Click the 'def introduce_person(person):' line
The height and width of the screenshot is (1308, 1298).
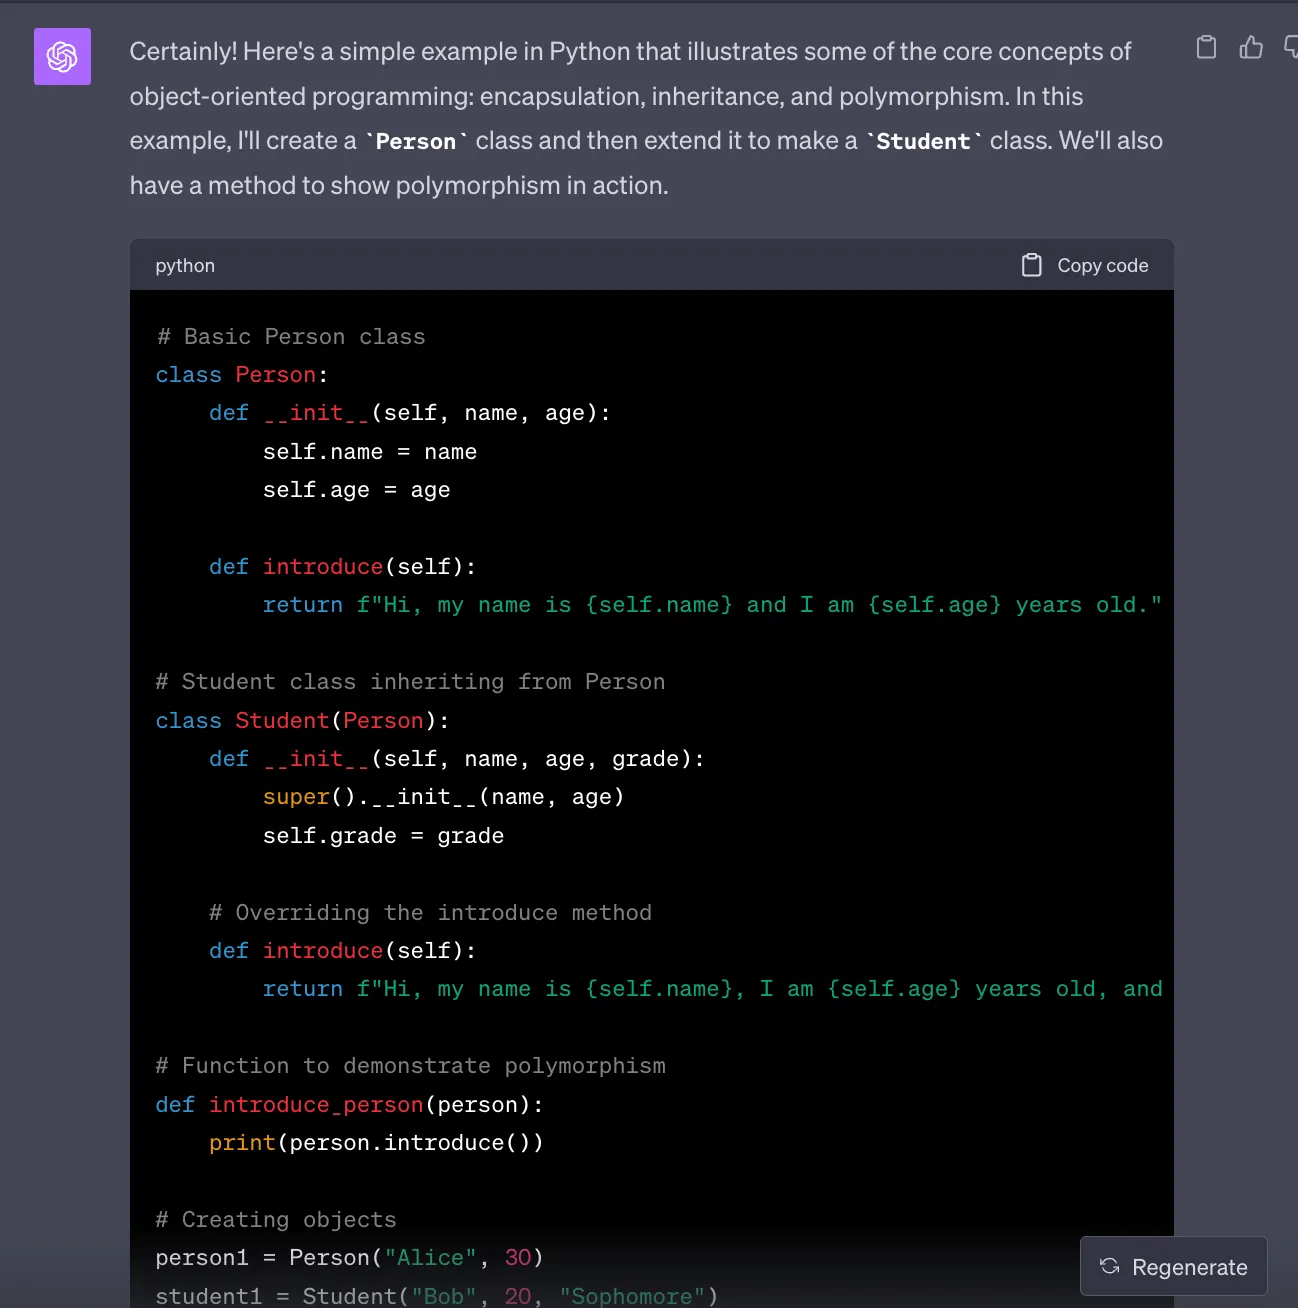coord(350,1105)
